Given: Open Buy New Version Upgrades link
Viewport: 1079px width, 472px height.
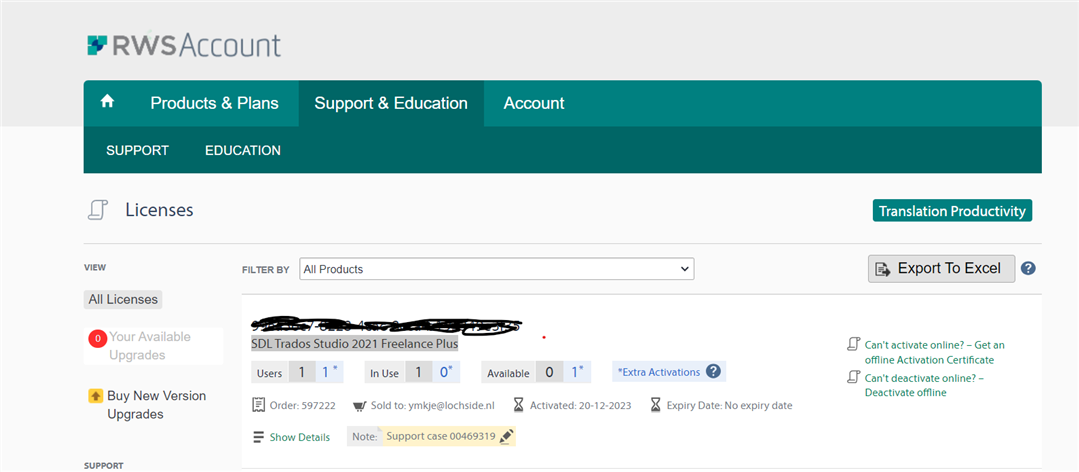Looking at the screenshot, I should (157, 405).
